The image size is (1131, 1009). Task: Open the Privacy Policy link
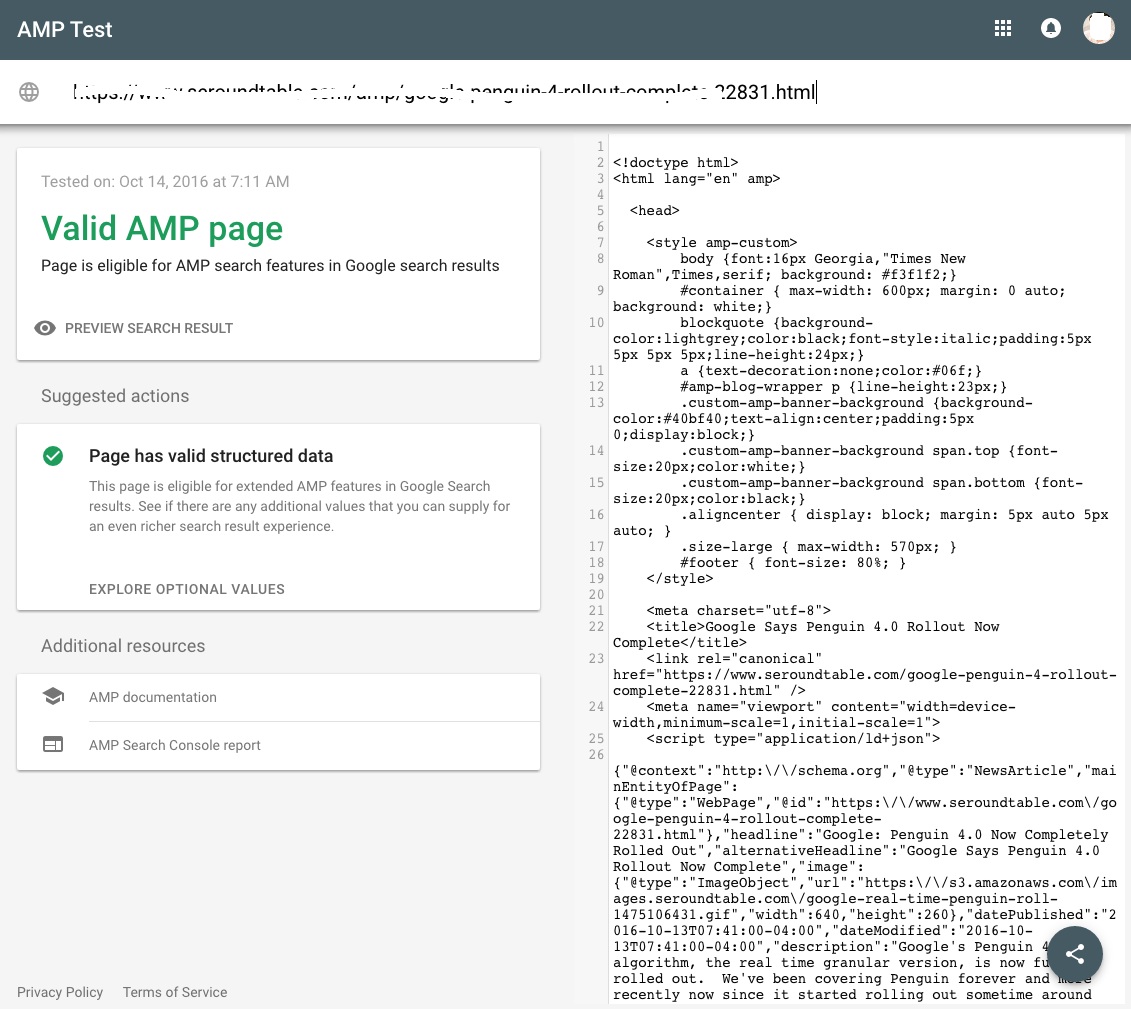[60, 992]
